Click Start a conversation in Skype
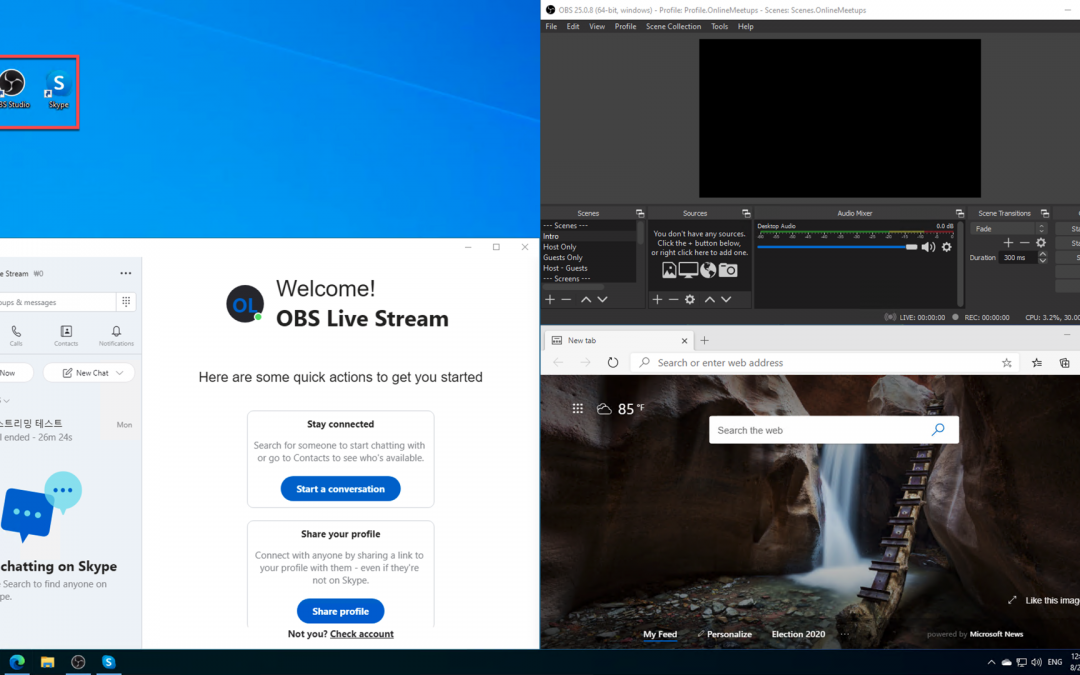1080x675 pixels. tap(340, 488)
